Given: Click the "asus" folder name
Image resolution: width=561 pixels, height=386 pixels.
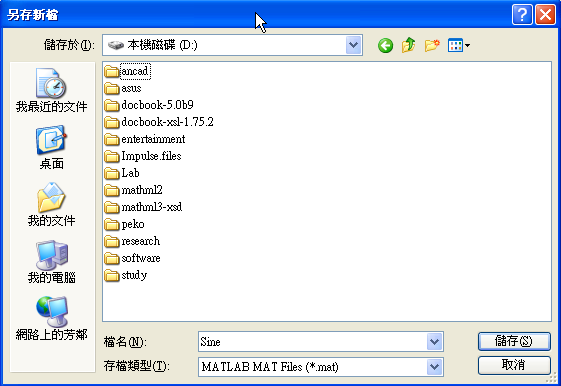Looking at the screenshot, I should 131,88.
